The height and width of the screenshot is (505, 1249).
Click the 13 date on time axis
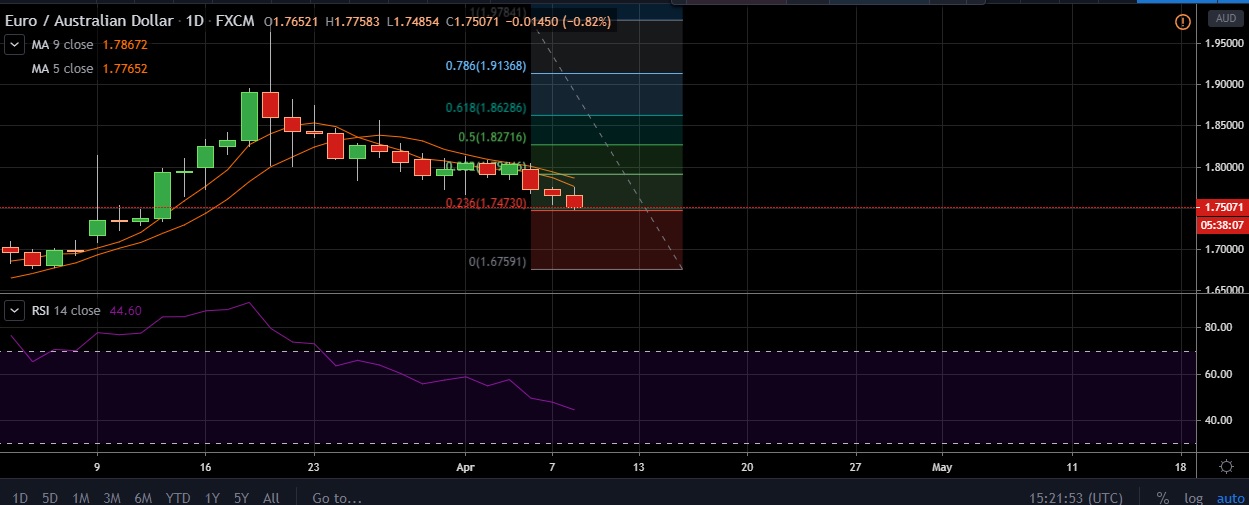pos(639,467)
